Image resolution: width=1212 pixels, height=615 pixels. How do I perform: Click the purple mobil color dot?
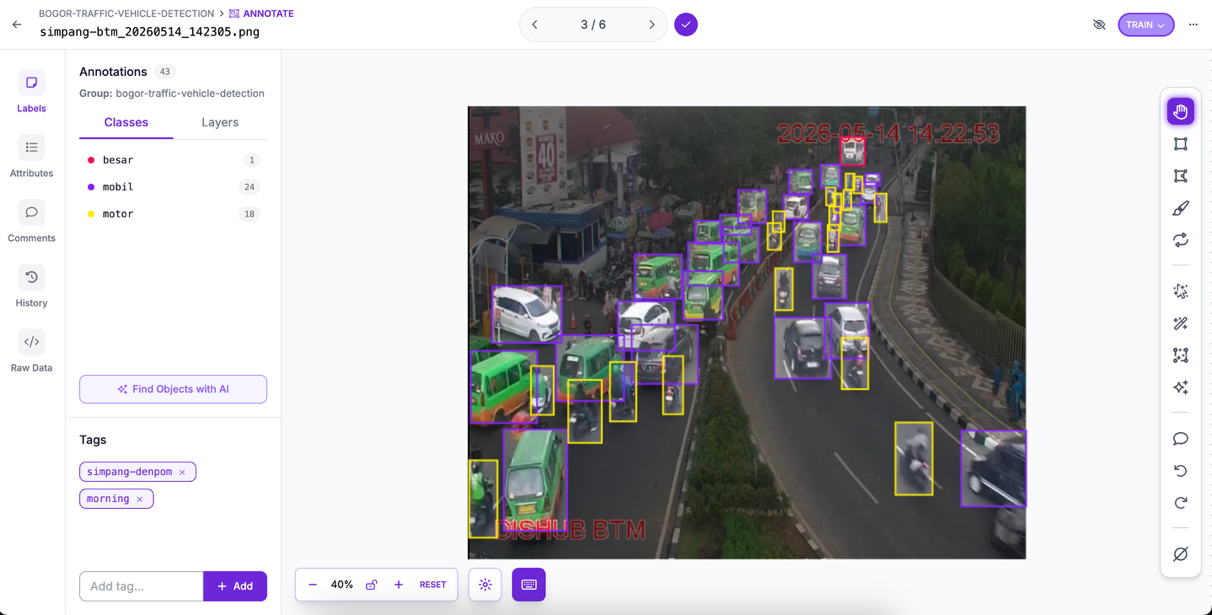pos(91,187)
